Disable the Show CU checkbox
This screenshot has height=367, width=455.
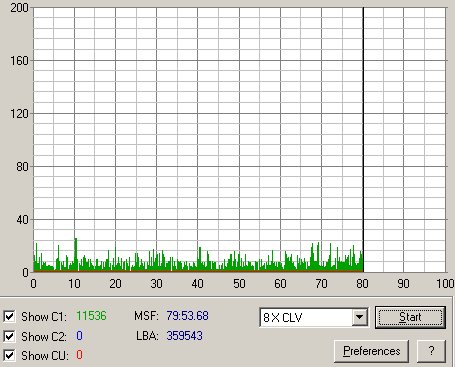click(x=9, y=356)
